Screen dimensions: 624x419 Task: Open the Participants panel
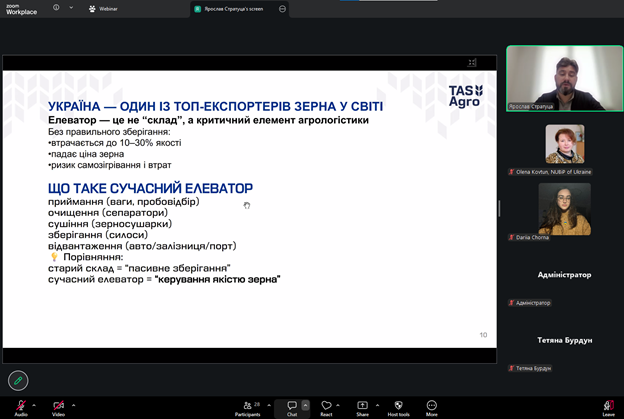pos(248,408)
